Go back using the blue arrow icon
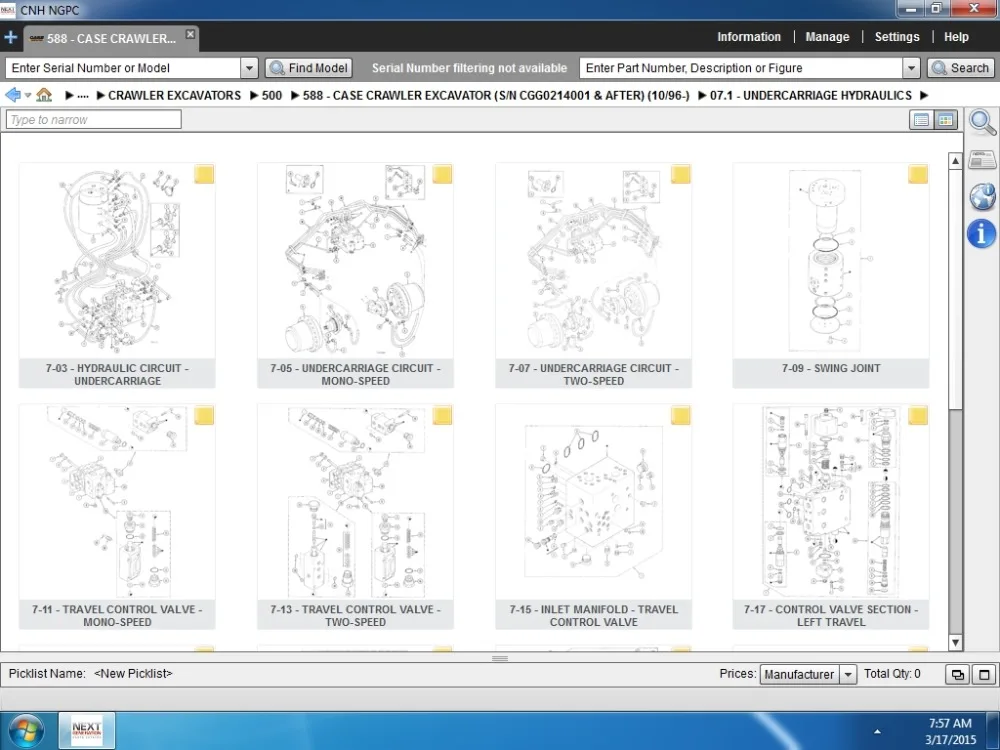 pos(13,95)
